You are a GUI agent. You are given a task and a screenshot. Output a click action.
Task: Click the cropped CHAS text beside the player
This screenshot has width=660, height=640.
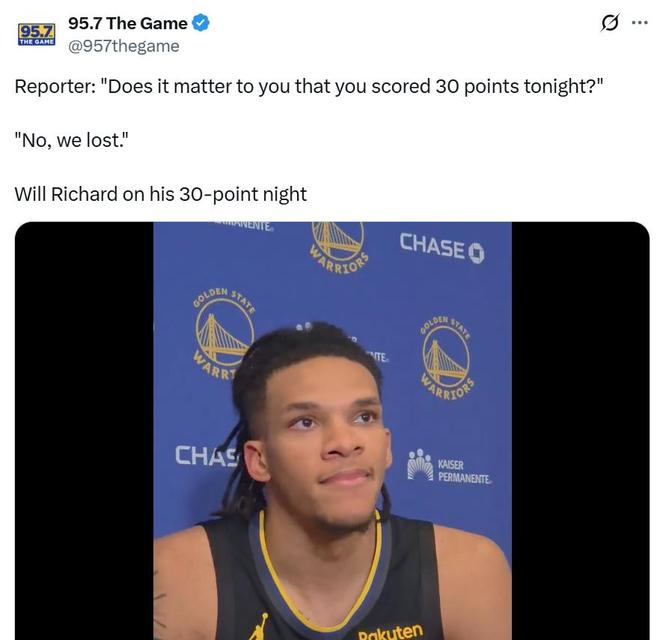tap(205, 456)
